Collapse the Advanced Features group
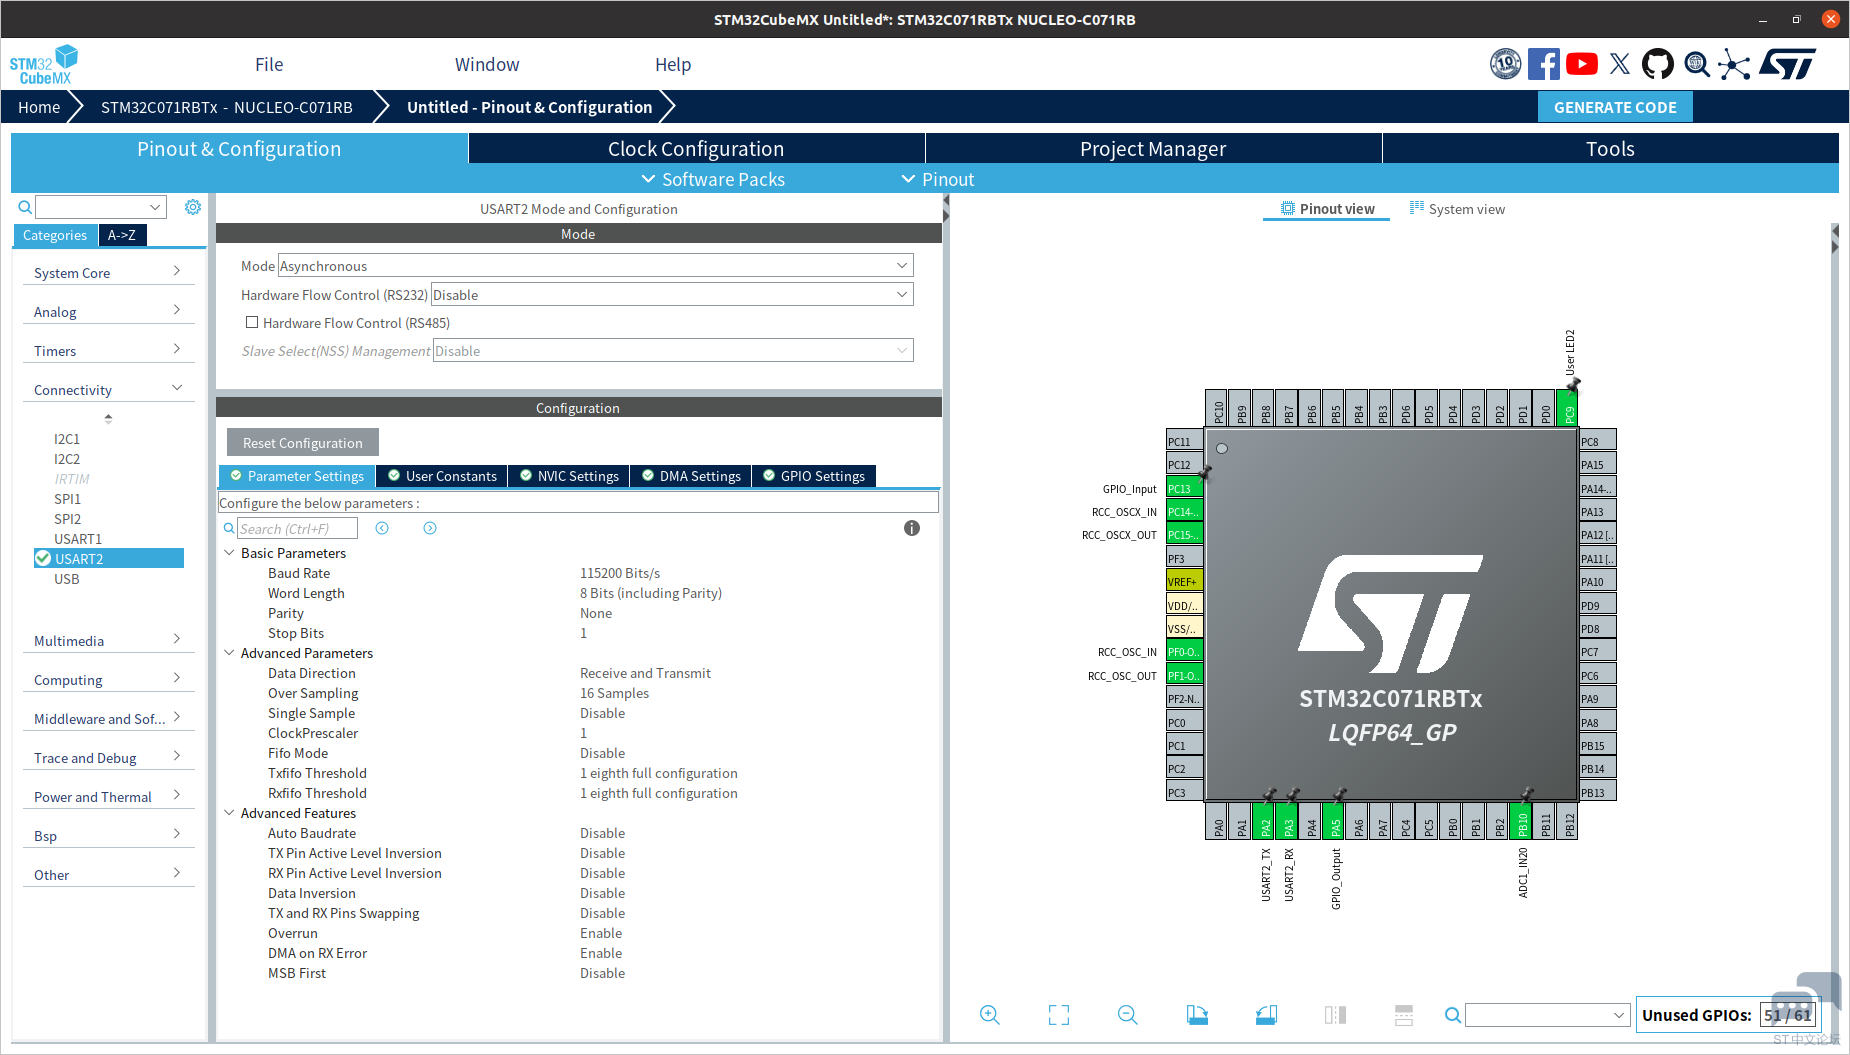The width and height of the screenshot is (1850, 1055). click(x=229, y=813)
